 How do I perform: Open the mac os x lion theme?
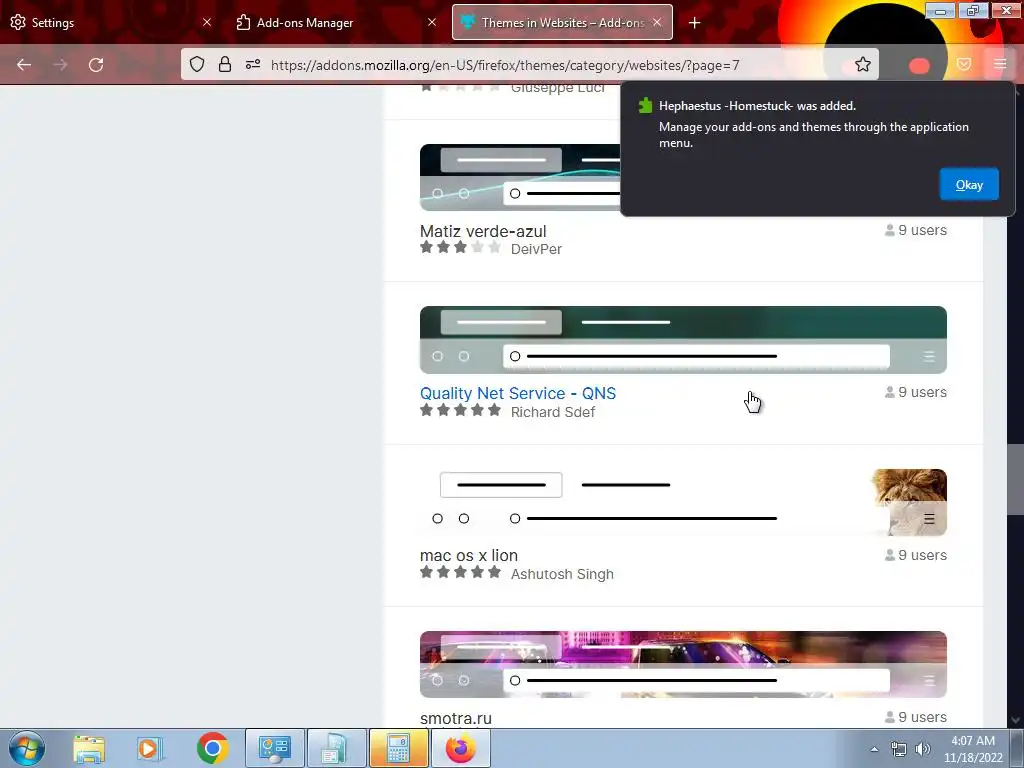[x=469, y=555]
